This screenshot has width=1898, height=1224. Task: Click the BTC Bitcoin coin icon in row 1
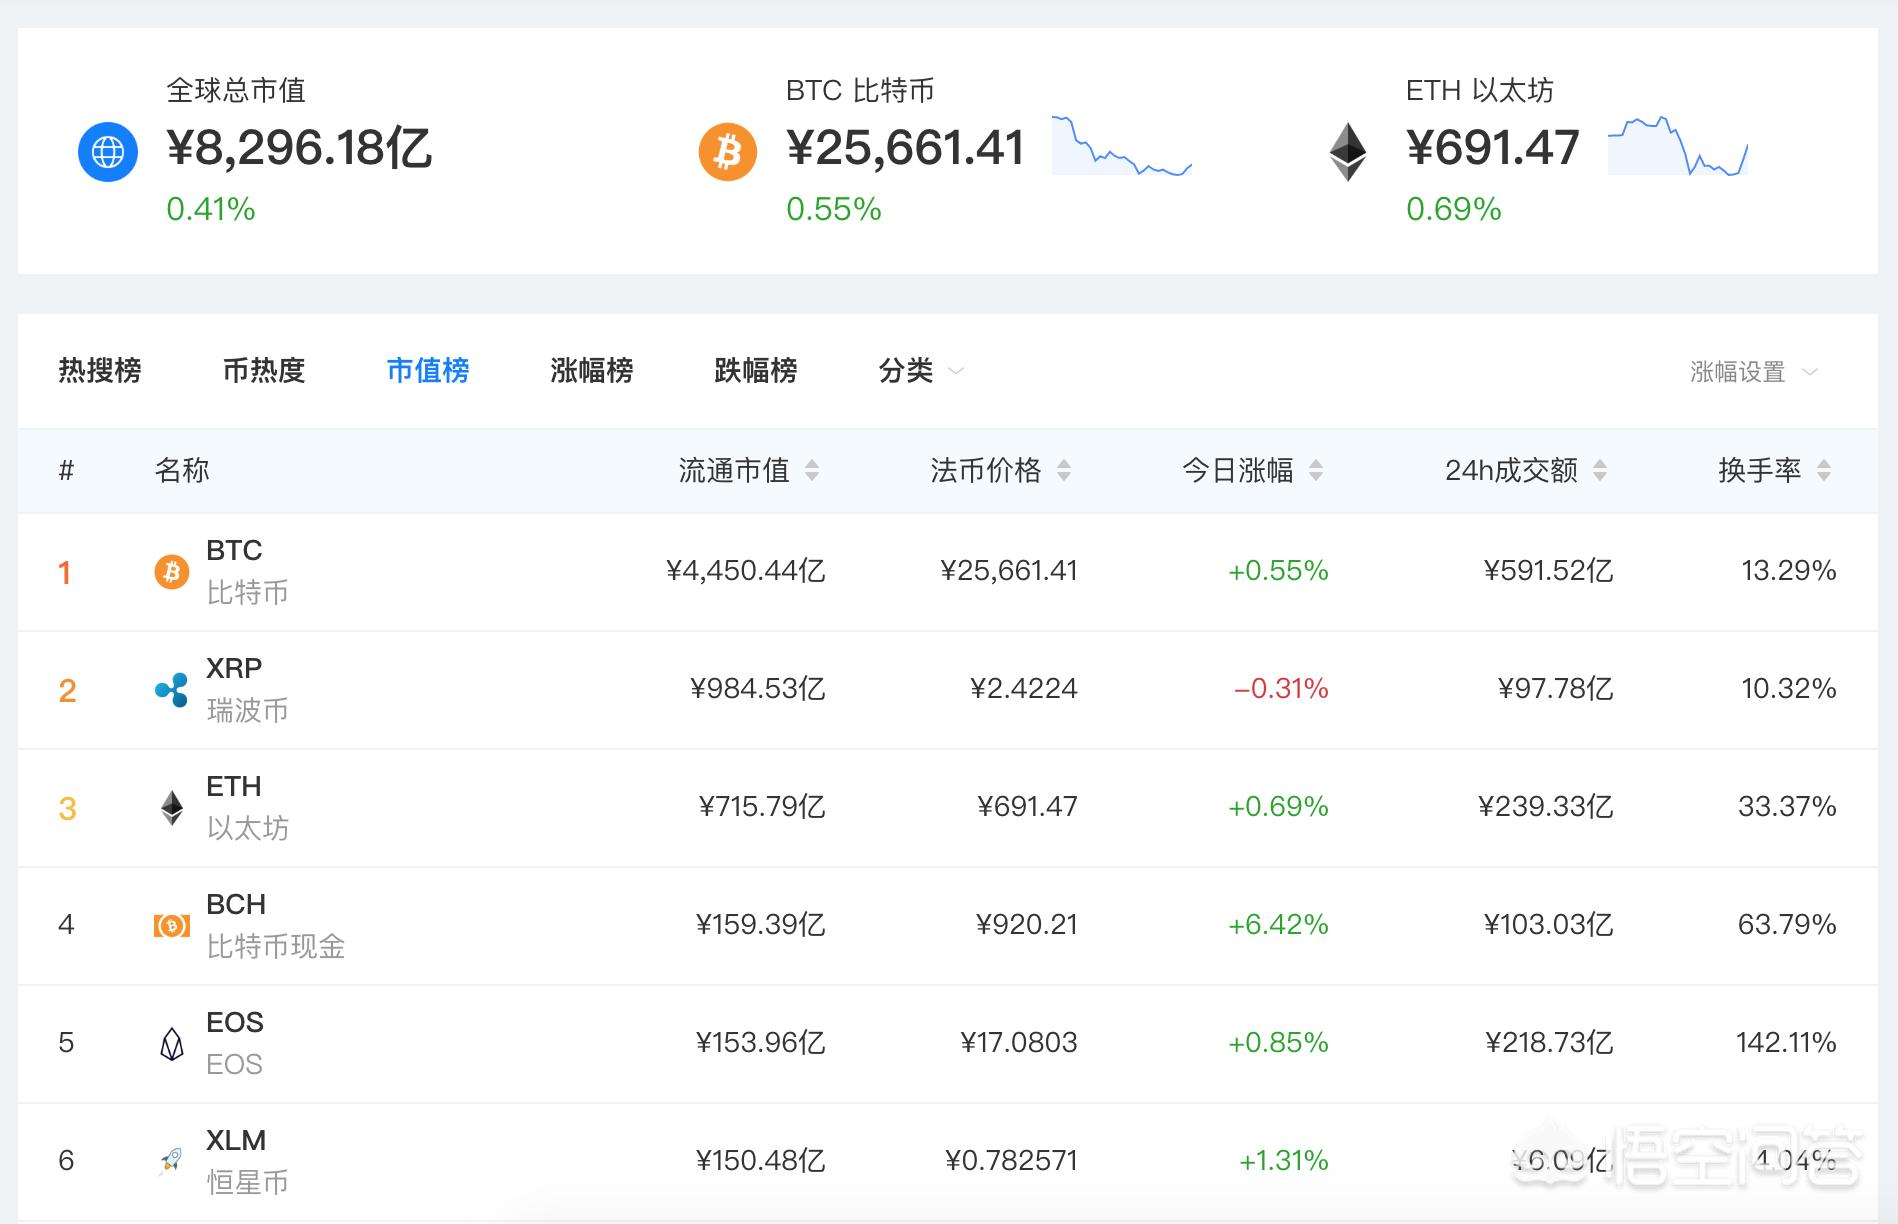click(170, 571)
